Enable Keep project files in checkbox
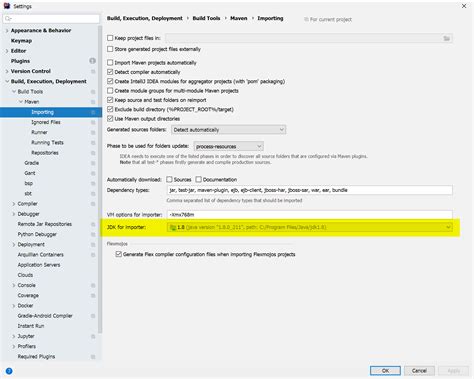474x379 pixels. point(110,38)
